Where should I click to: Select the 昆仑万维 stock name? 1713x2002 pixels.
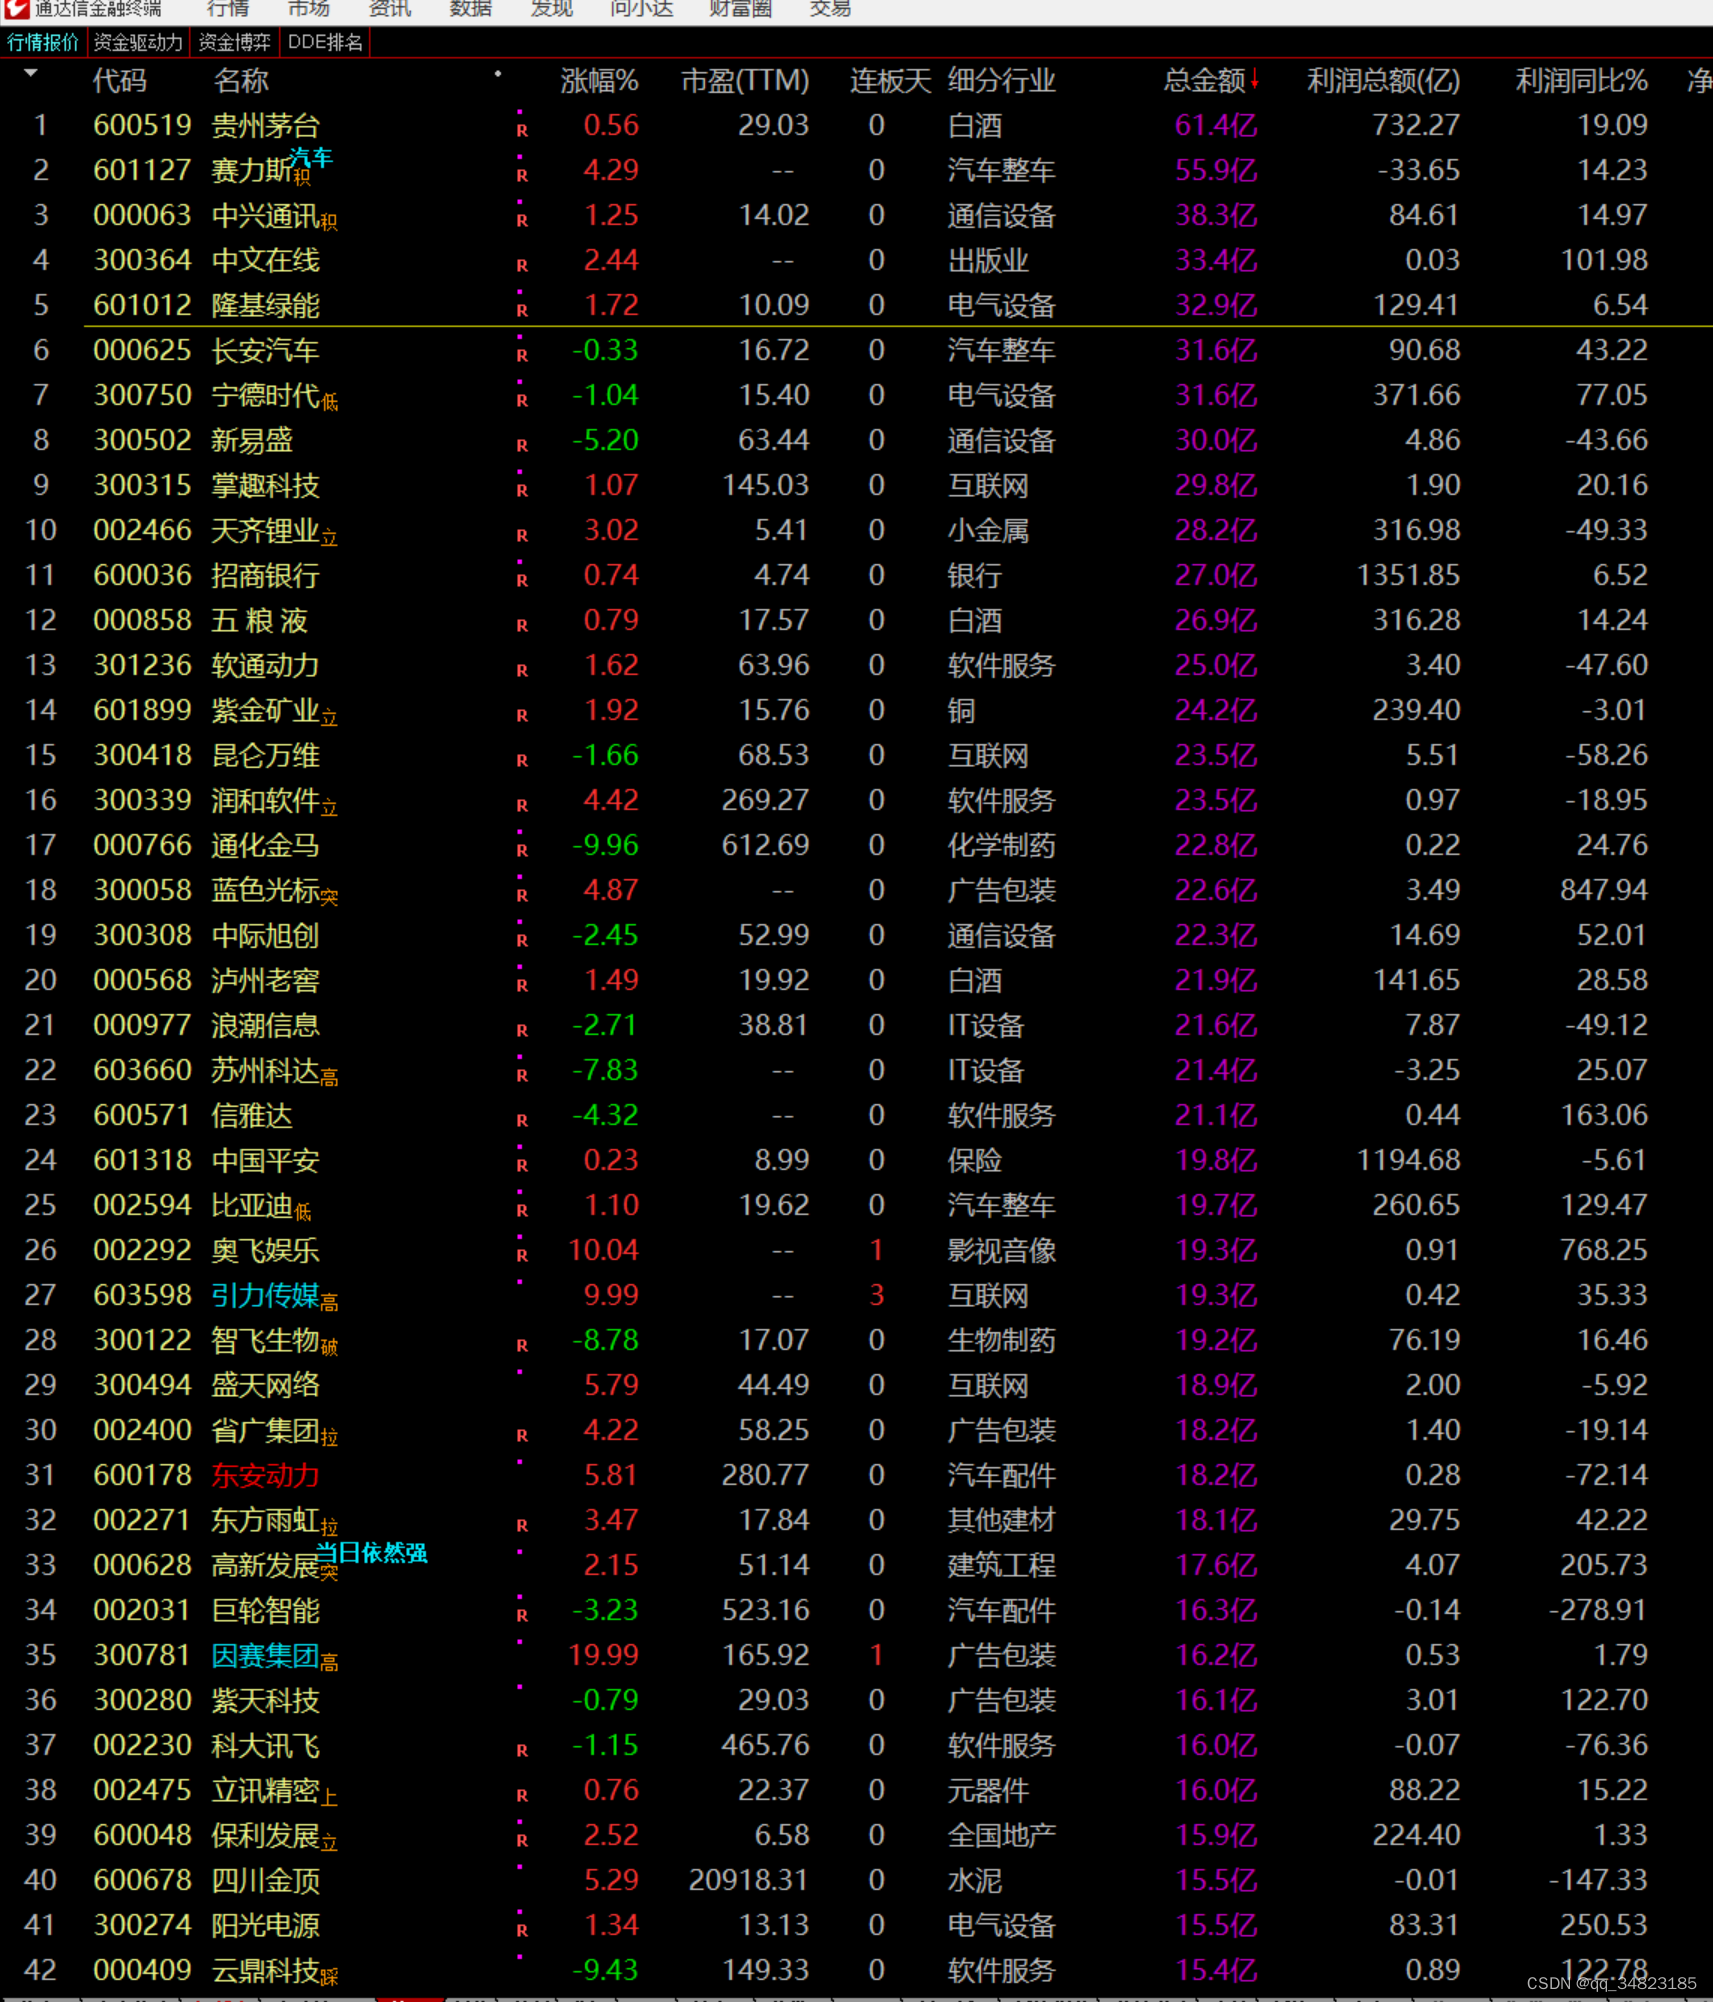click(265, 755)
